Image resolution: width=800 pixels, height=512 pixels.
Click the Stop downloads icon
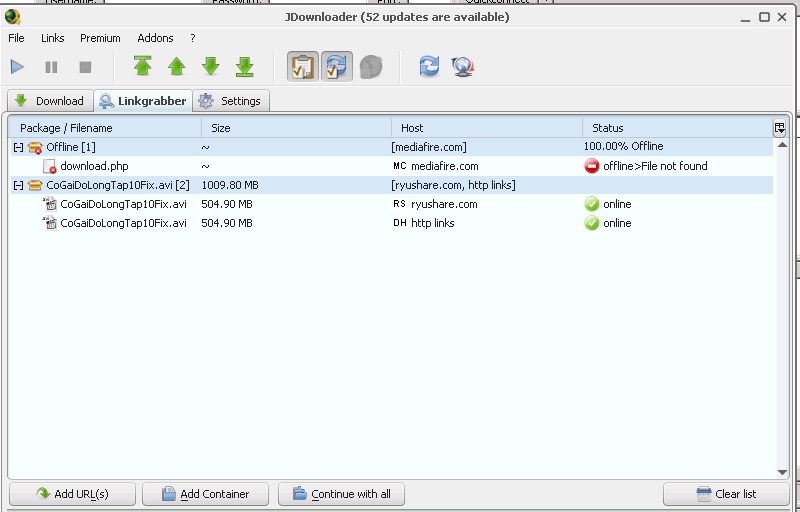pyautogui.click(x=85, y=67)
